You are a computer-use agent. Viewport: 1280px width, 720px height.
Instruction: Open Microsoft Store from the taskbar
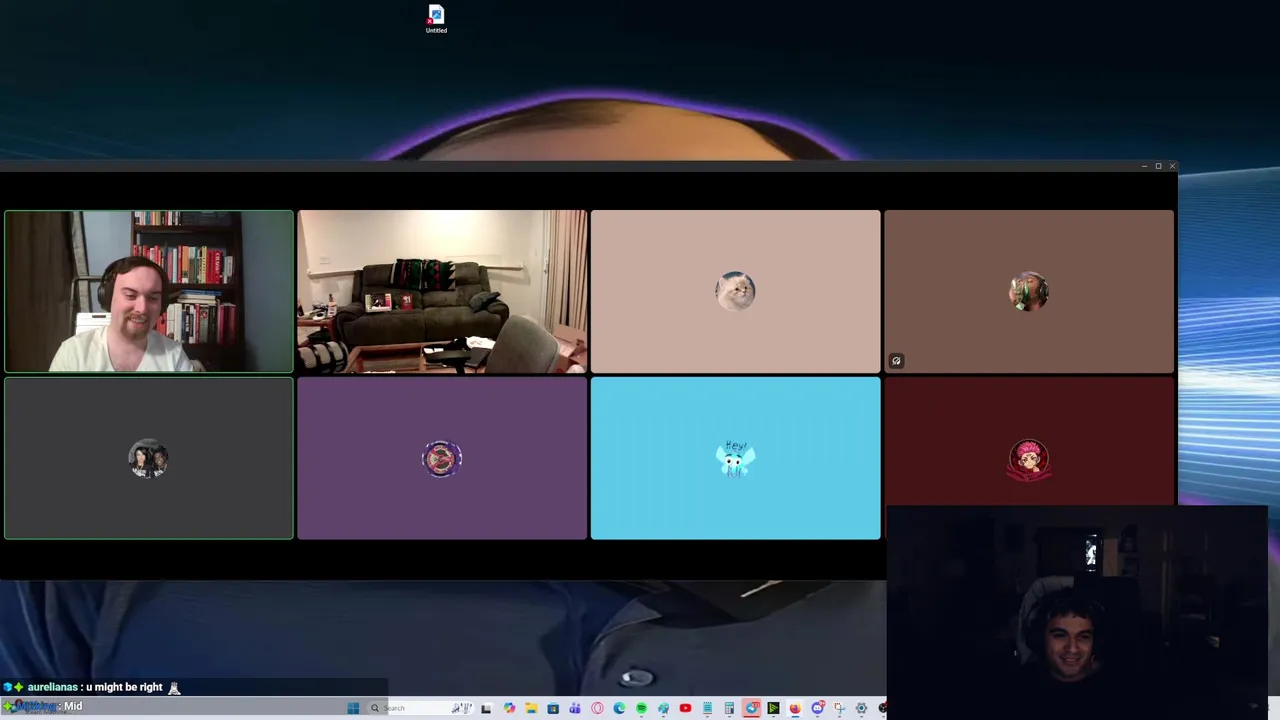[553, 708]
